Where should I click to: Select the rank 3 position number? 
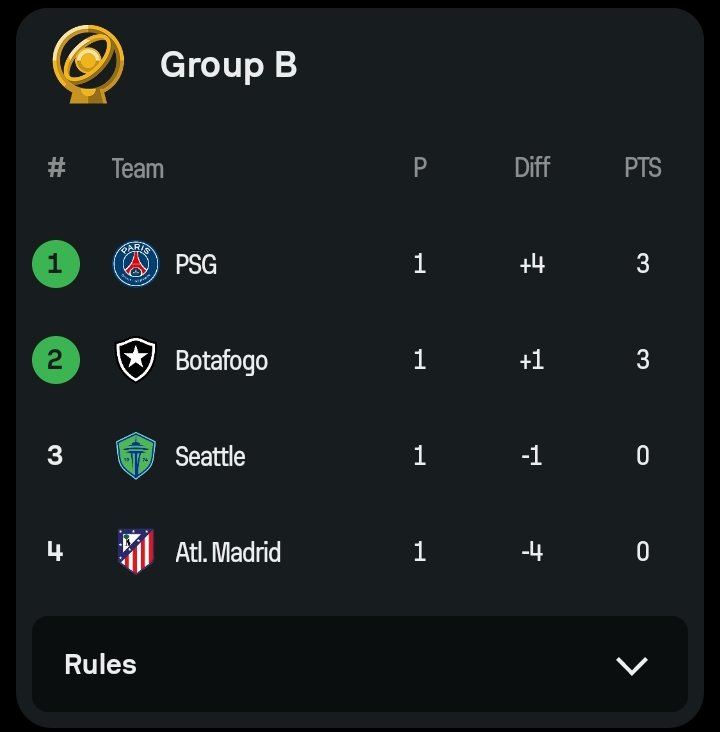tap(55, 456)
